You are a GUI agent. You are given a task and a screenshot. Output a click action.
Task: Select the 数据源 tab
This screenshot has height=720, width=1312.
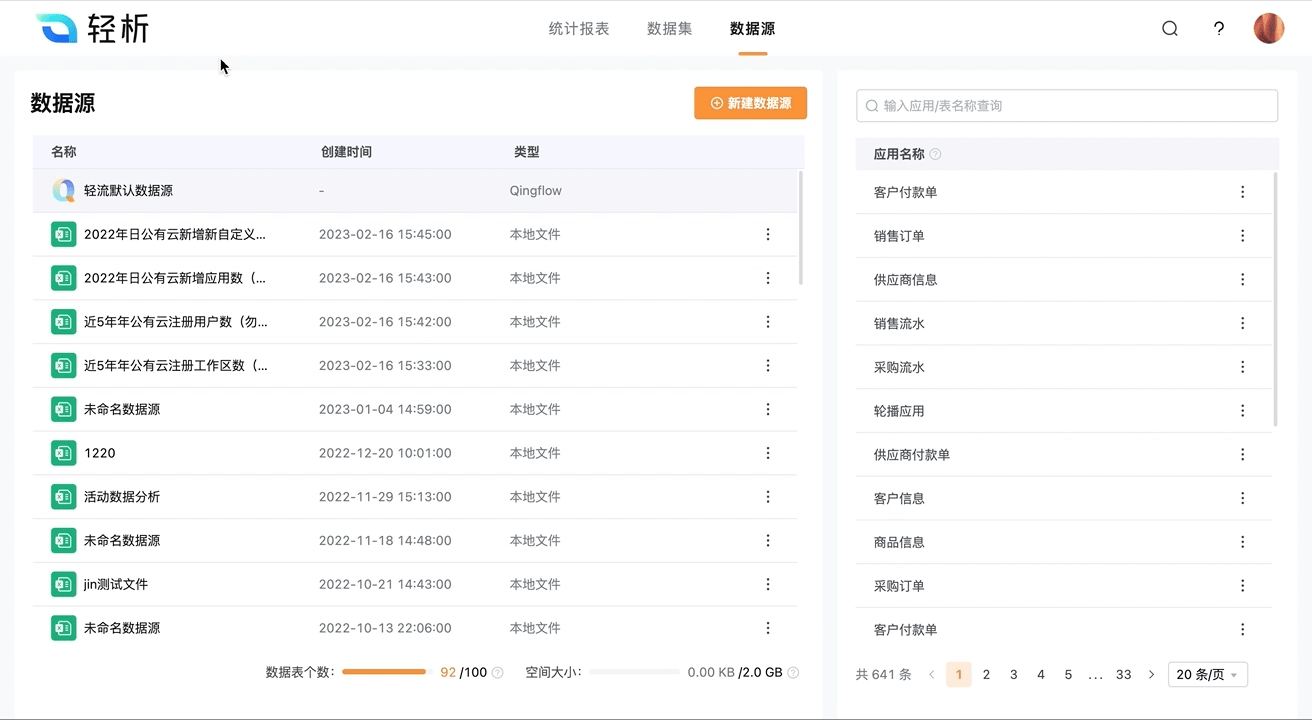[x=752, y=29]
